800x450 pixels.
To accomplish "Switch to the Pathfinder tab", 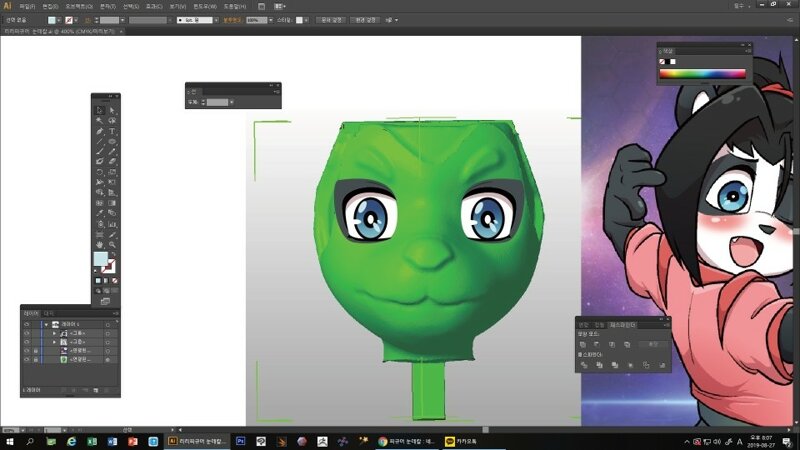I will coord(623,325).
